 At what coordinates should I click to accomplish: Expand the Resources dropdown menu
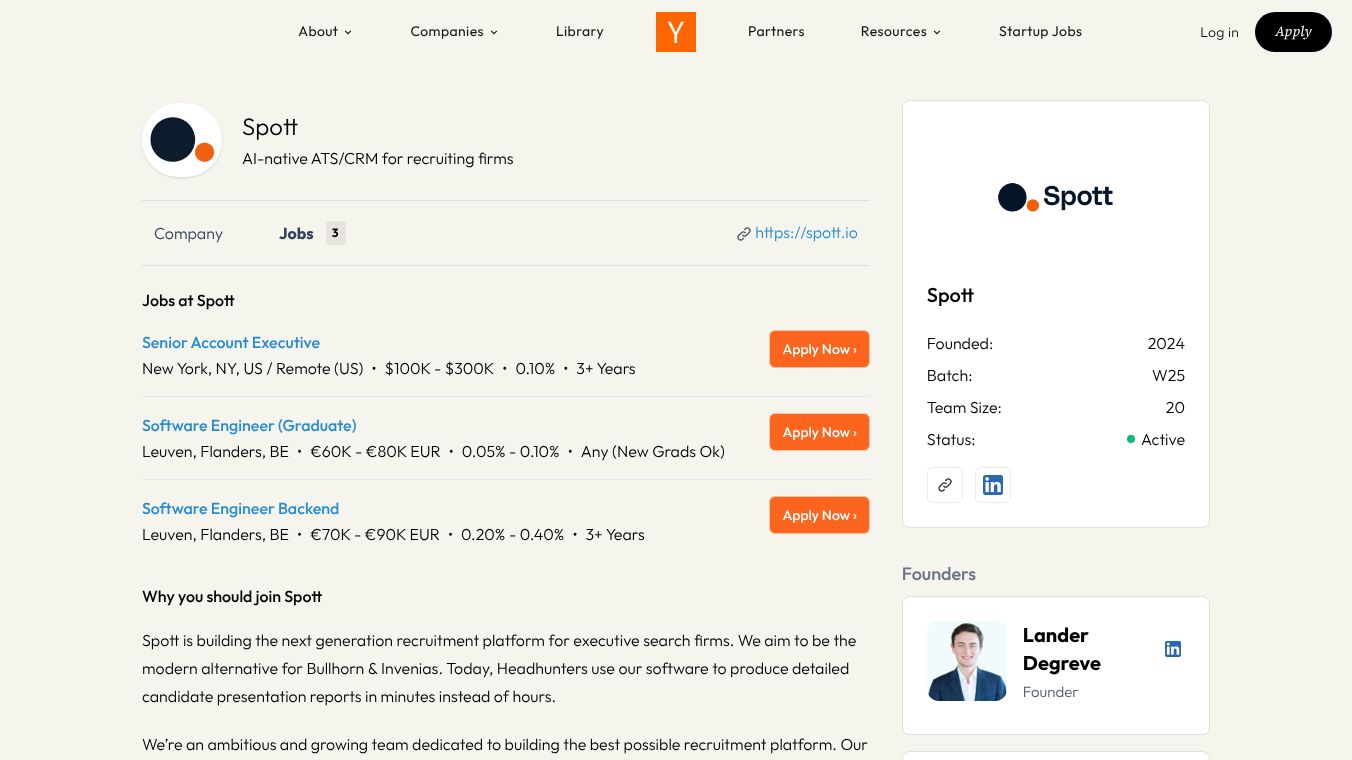coord(900,32)
